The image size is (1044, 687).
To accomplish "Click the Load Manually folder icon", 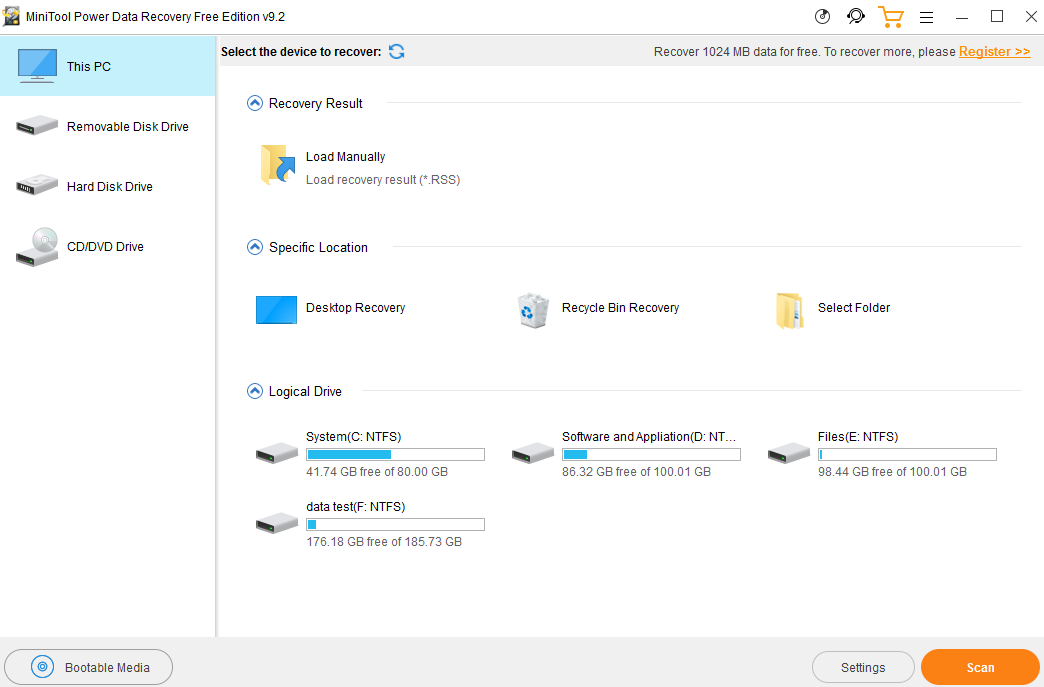I will pos(278,164).
